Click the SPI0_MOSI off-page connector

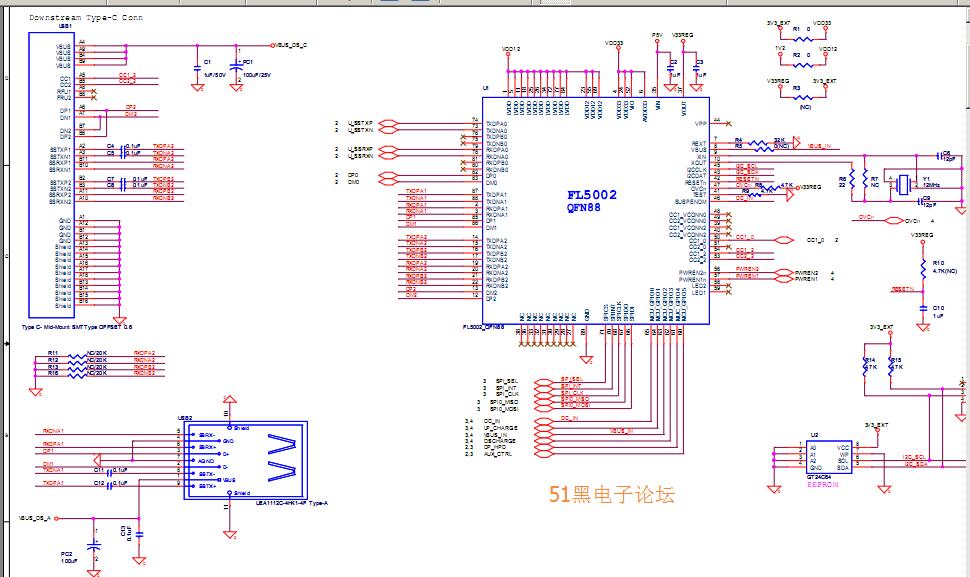(543, 408)
